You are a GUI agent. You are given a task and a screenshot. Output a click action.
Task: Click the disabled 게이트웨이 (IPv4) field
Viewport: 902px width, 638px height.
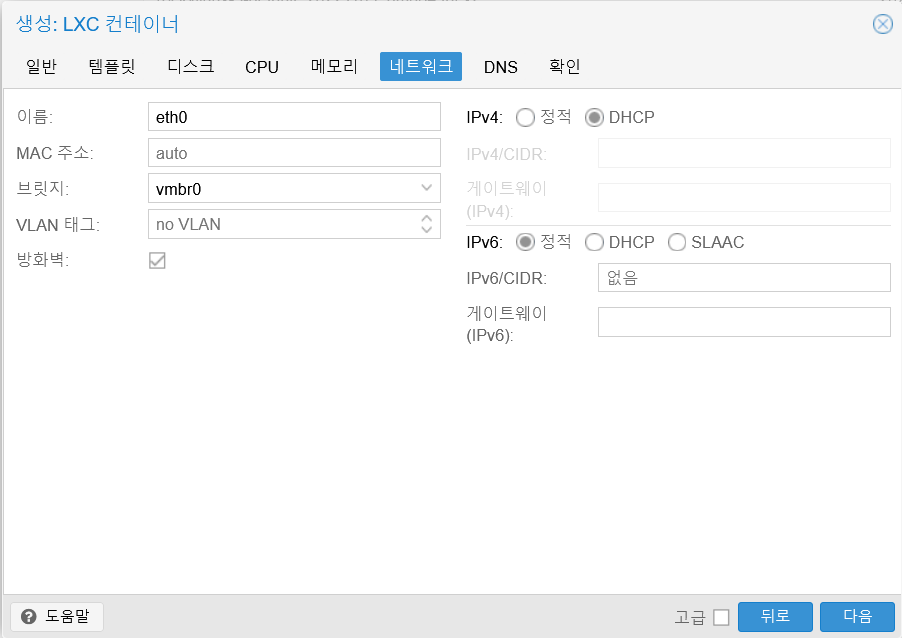click(x=744, y=197)
